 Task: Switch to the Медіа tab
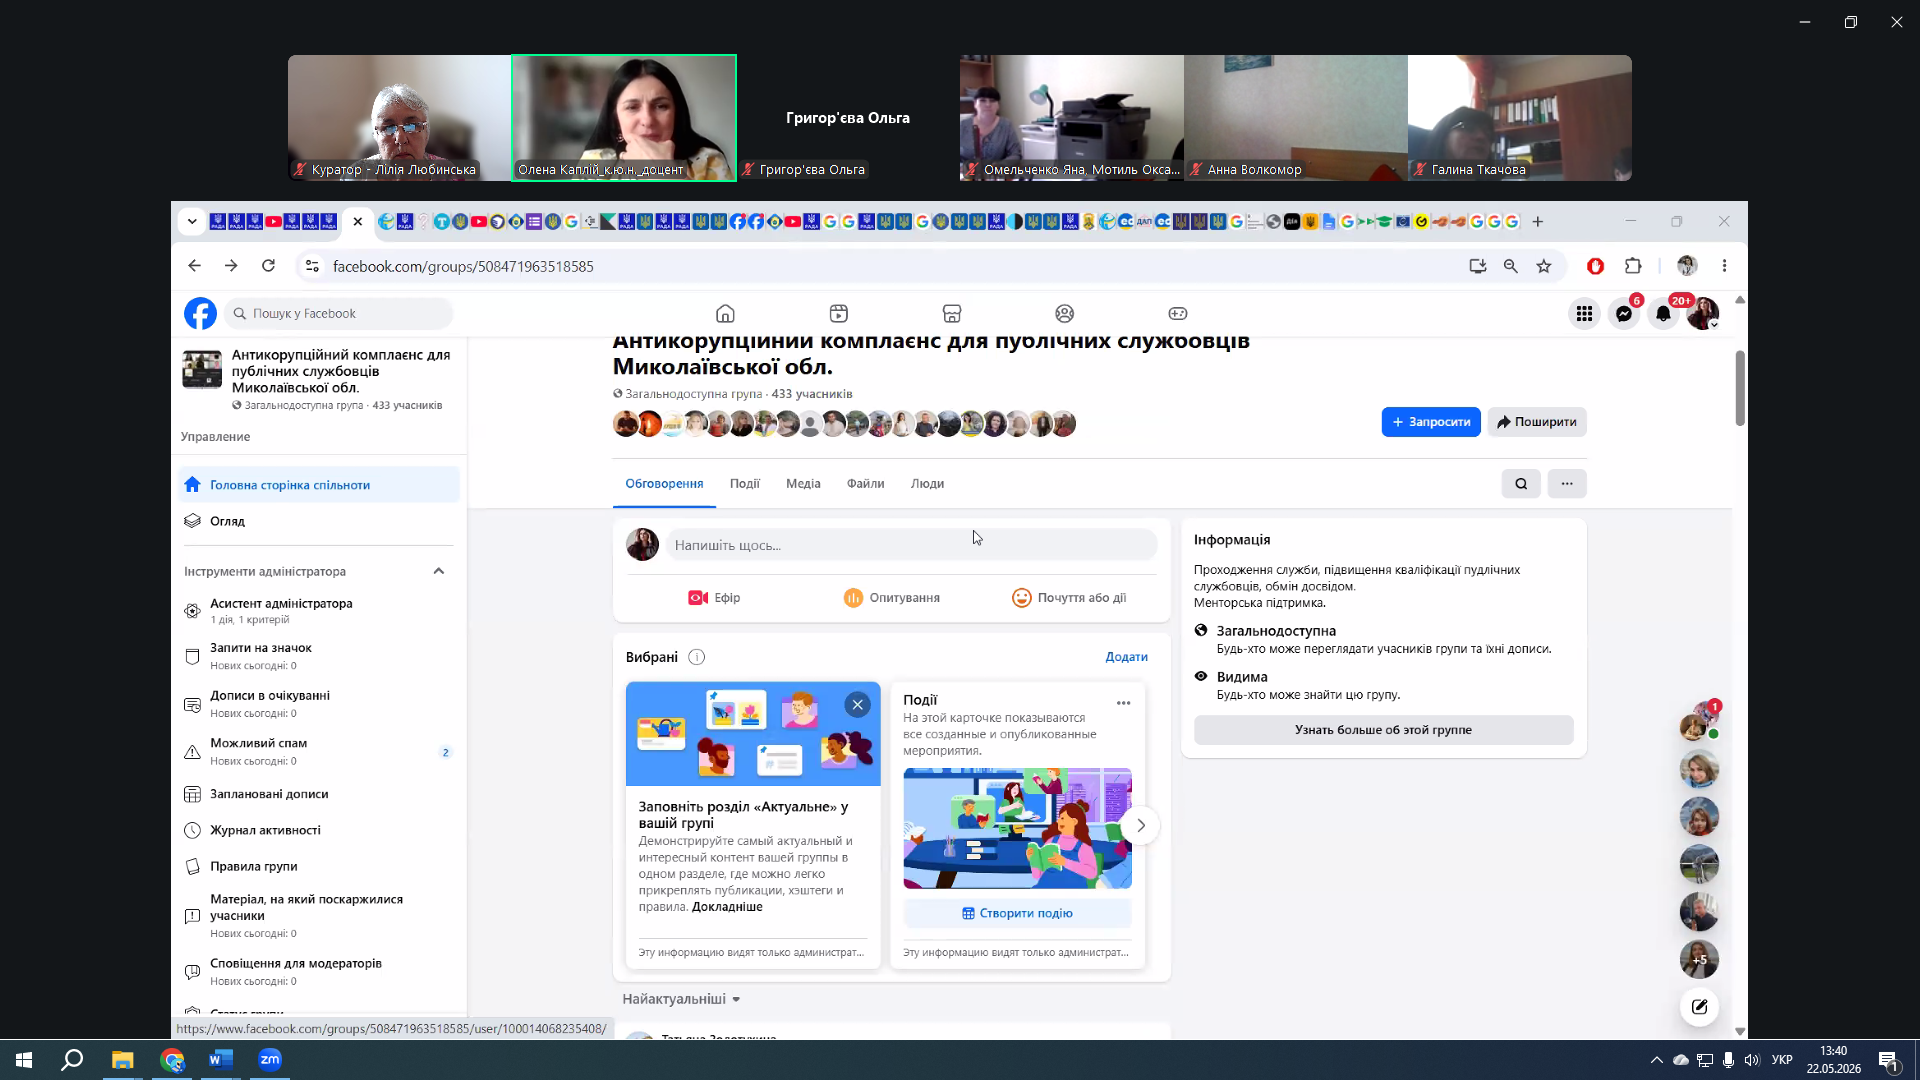(803, 484)
